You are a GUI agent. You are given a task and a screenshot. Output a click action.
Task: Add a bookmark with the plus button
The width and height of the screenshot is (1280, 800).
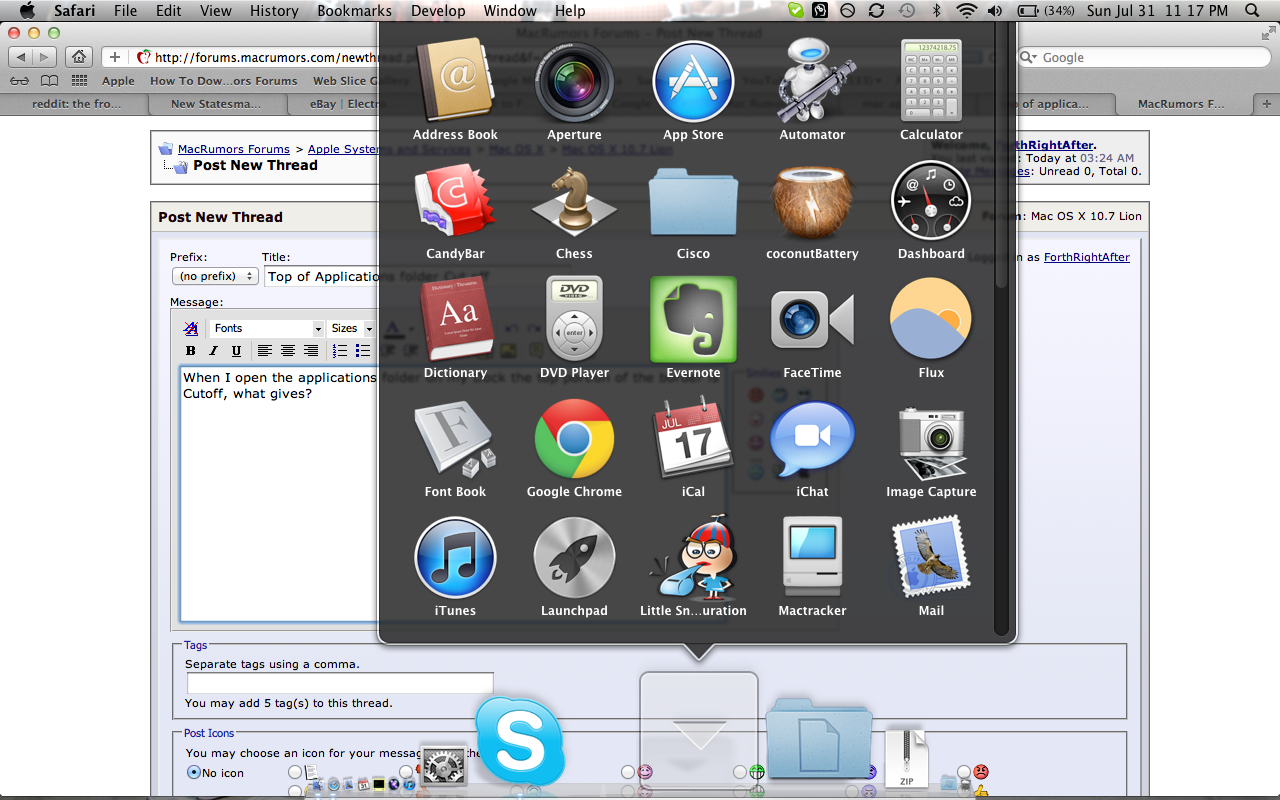(115, 57)
